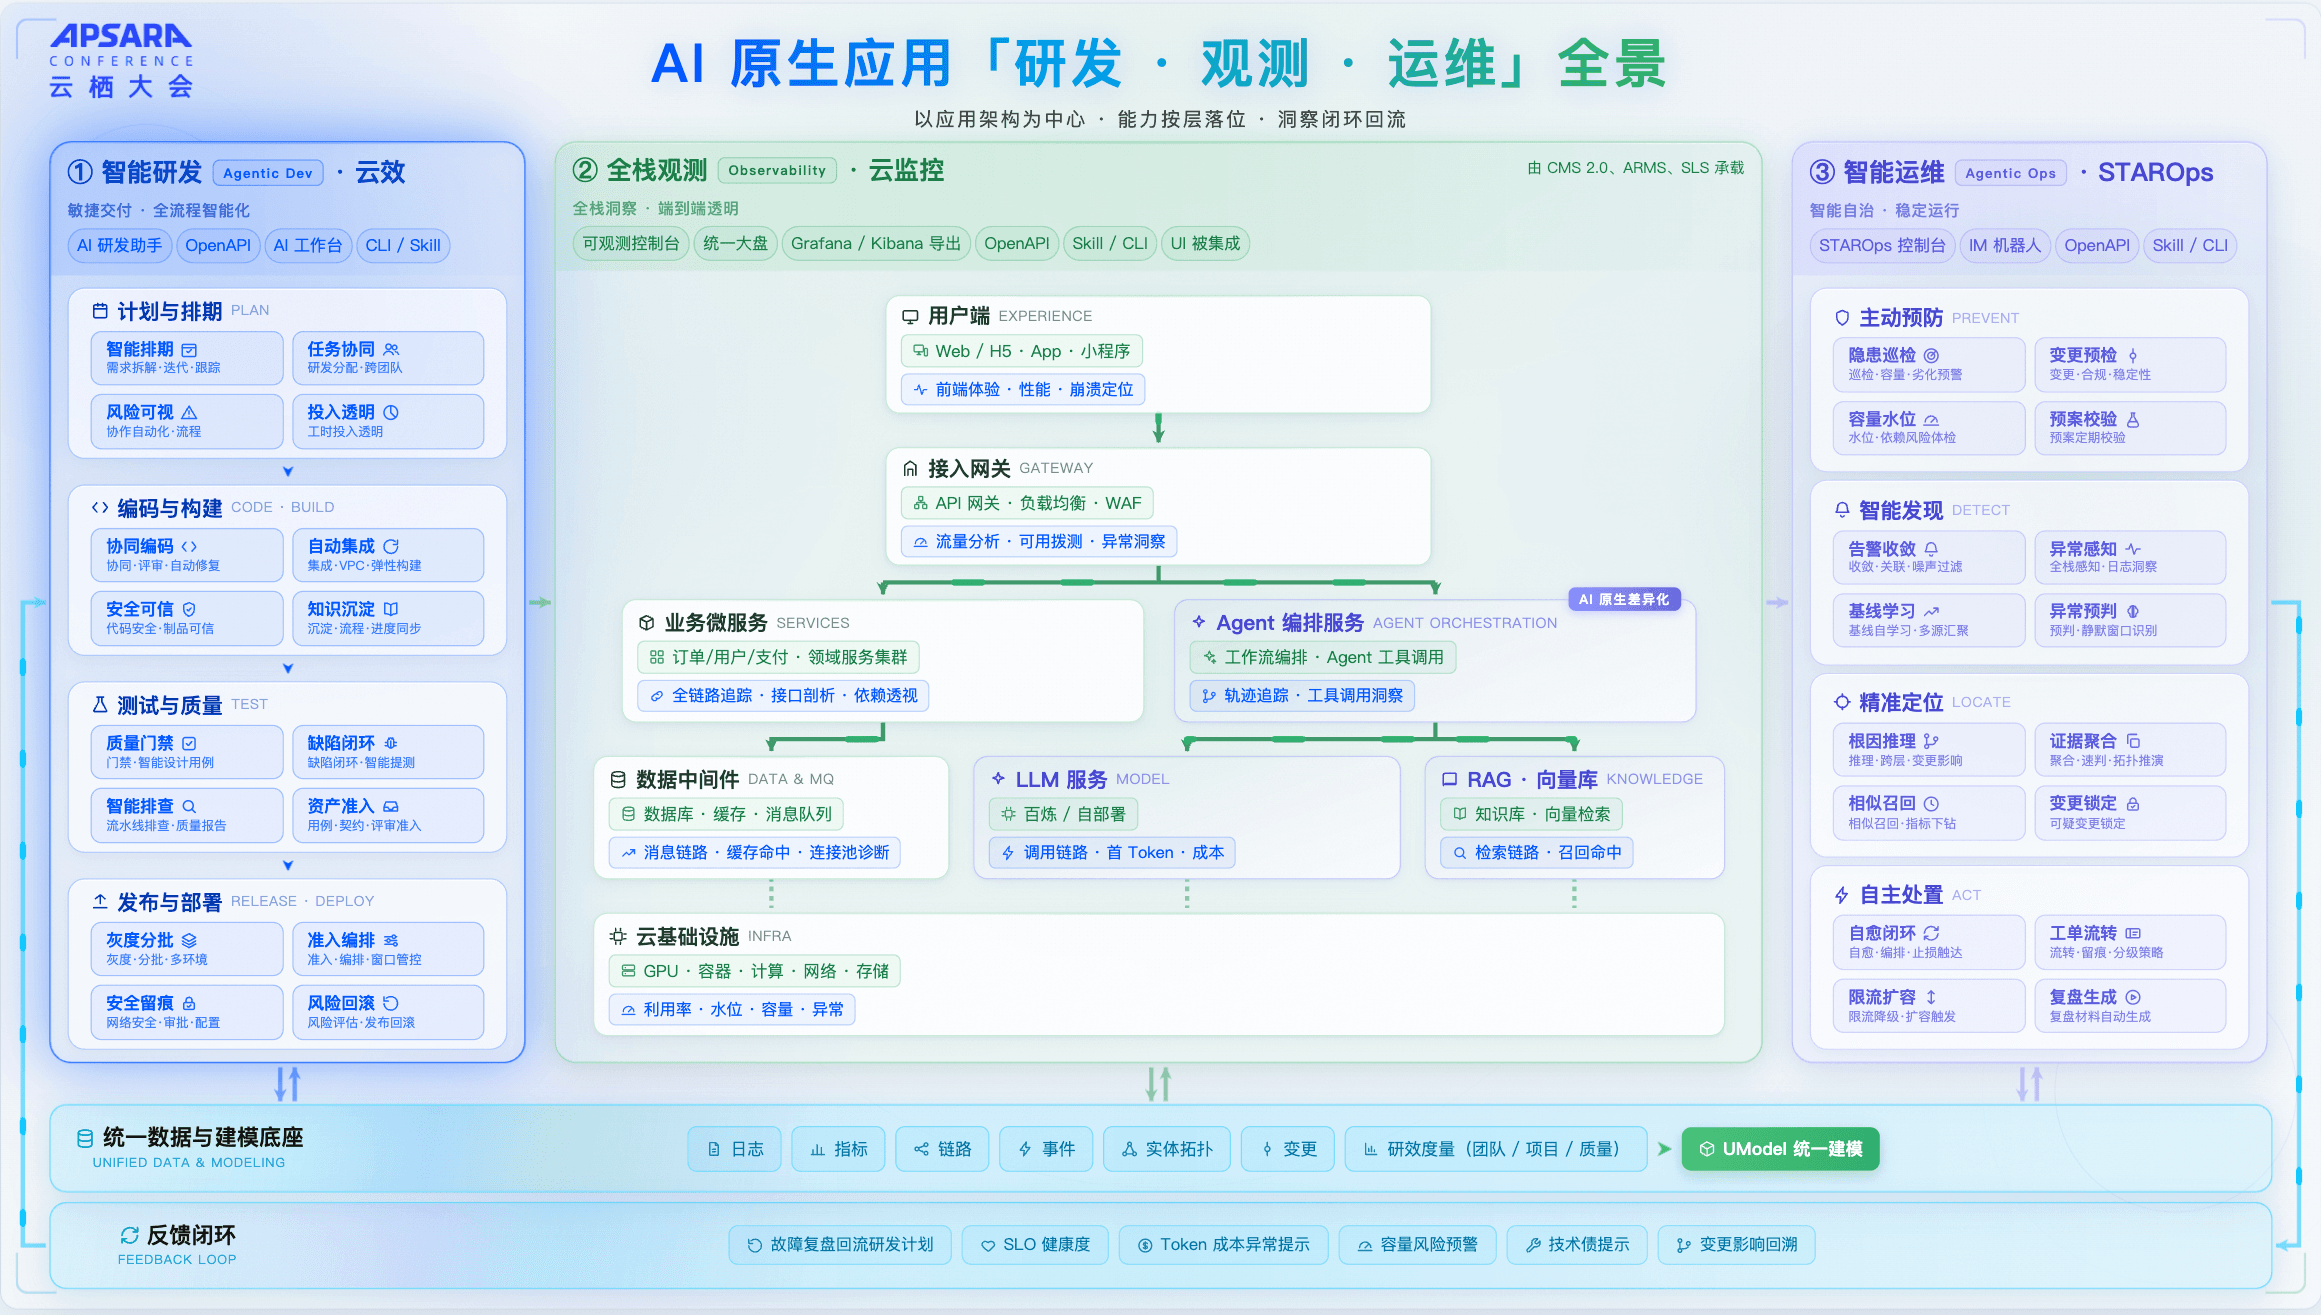Viewport: 2321px width, 1315px height.
Task: Click the 实体拓扑 chip
Action: pos(1167,1149)
